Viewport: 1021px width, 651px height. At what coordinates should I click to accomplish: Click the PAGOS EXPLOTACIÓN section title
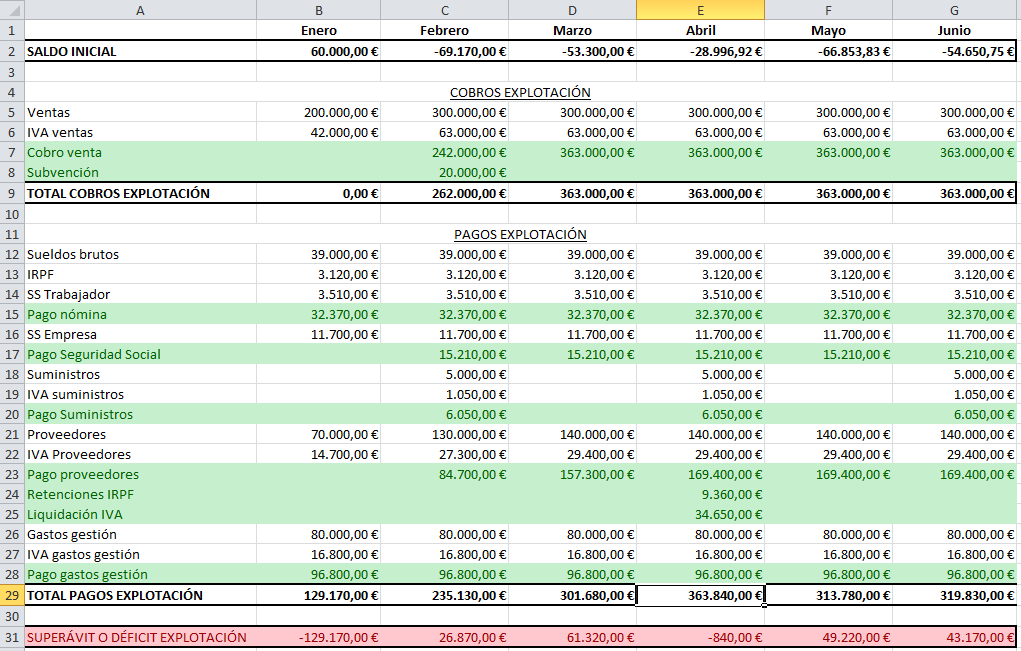point(520,234)
